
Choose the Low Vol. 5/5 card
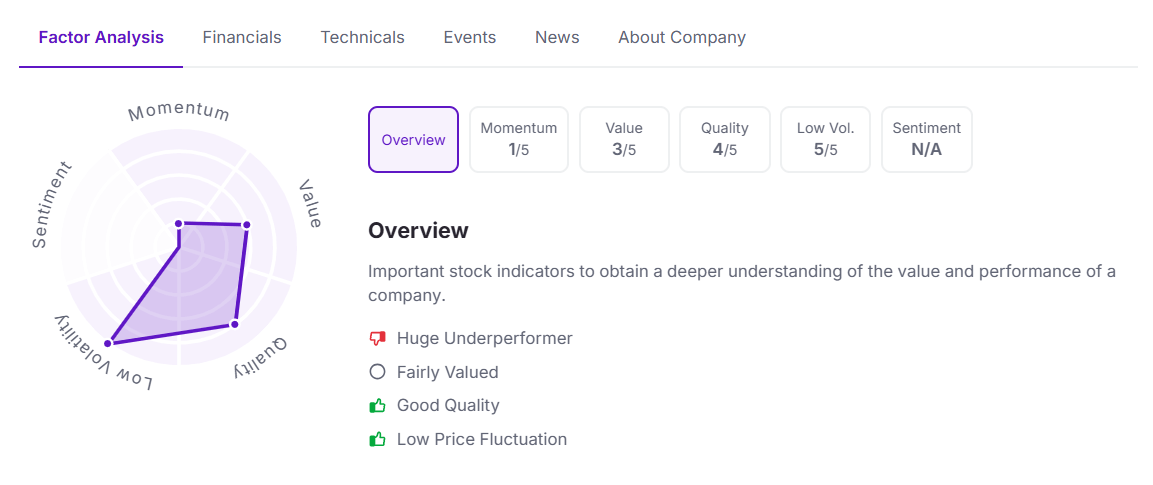825,140
